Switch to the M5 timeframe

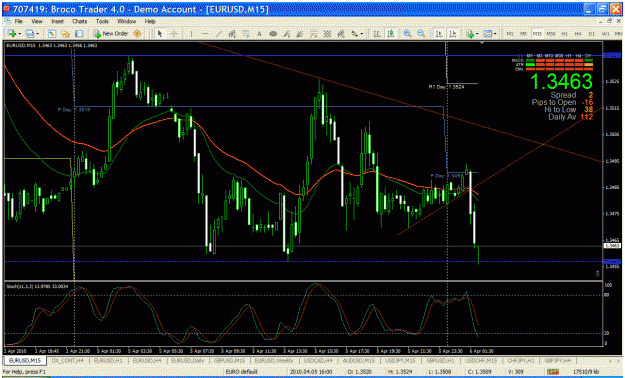click(524, 34)
